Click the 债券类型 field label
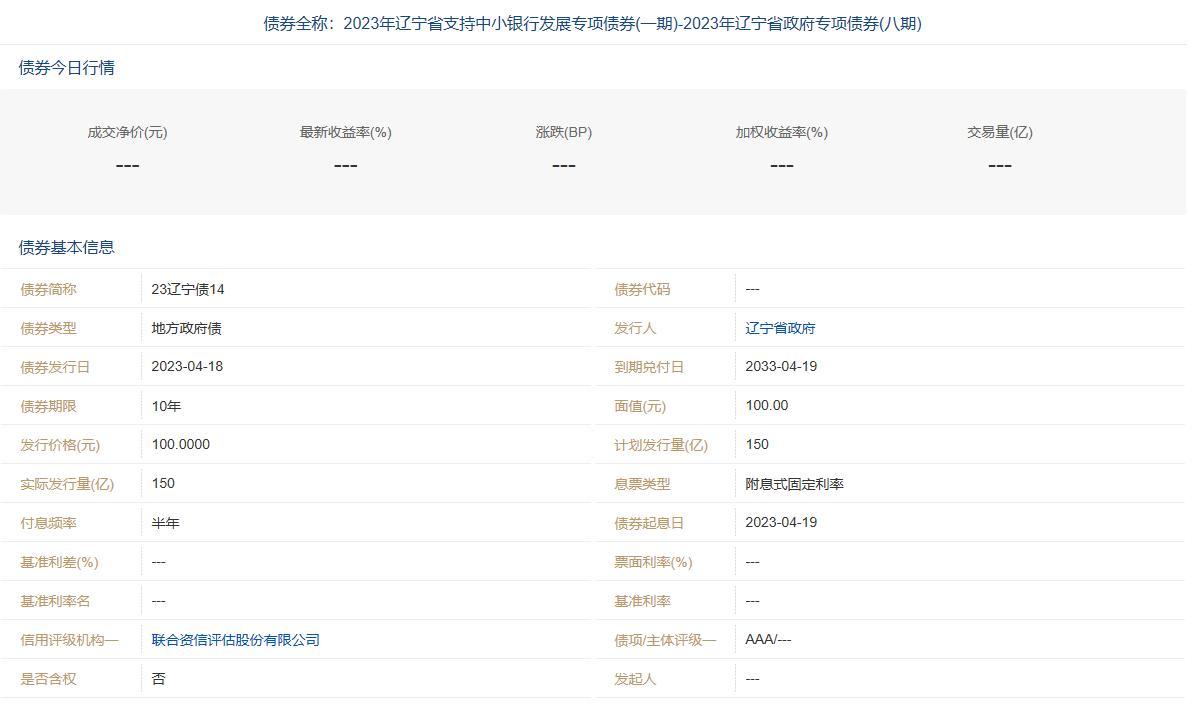 click(48, 328)
